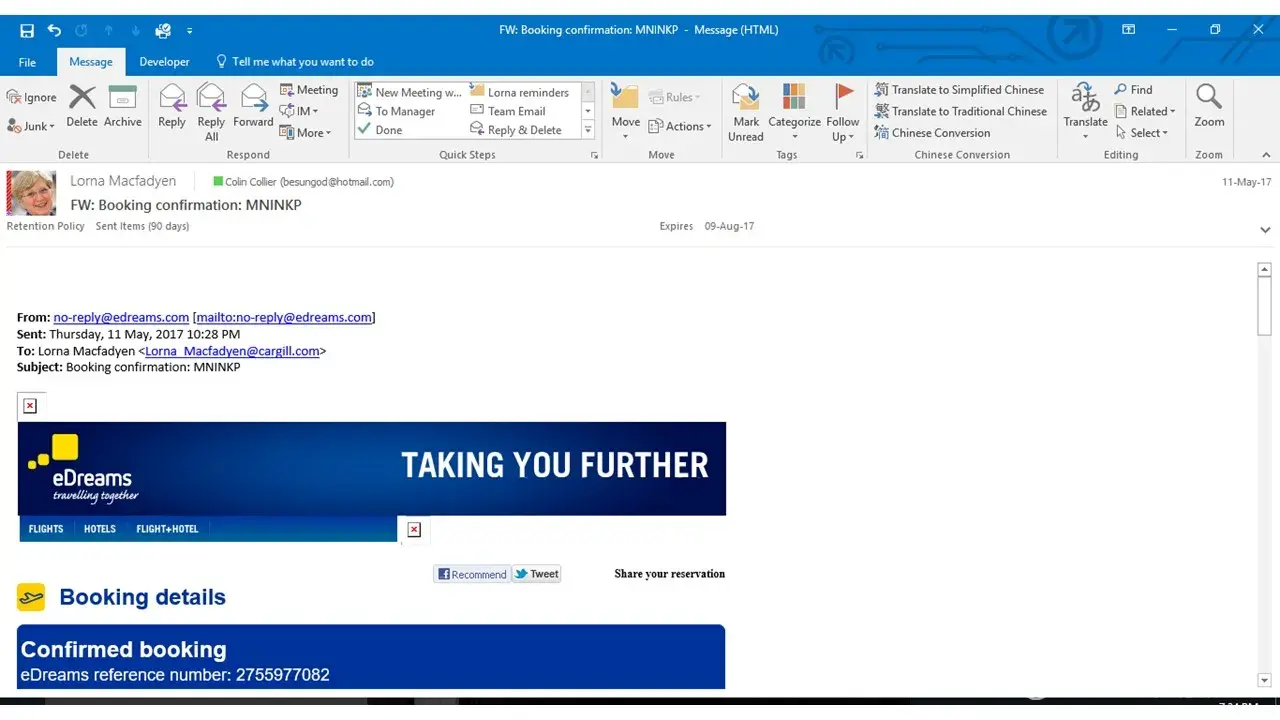Save message using the floppy disk icon
This screenshot has width=1280, height=720.
pyautogui.click(x=27, y=30)
